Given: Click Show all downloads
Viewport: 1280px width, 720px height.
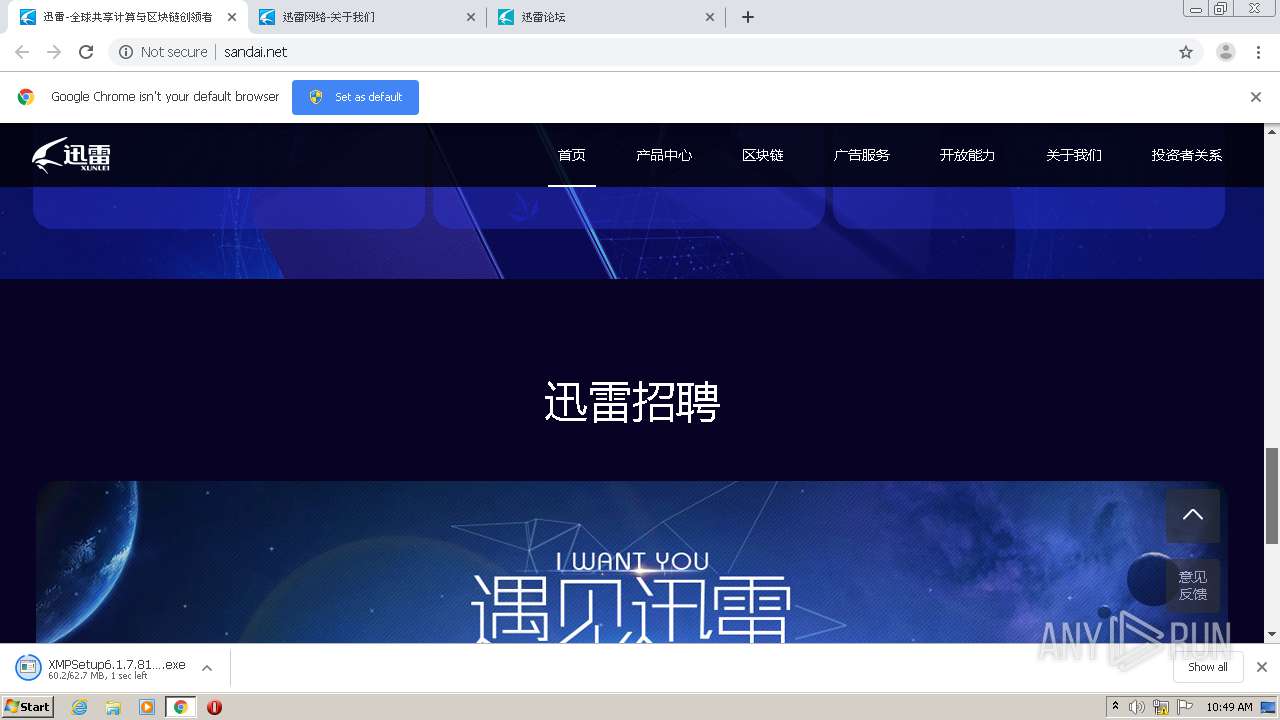Looking at the screenshot, I should (1208, 667).
